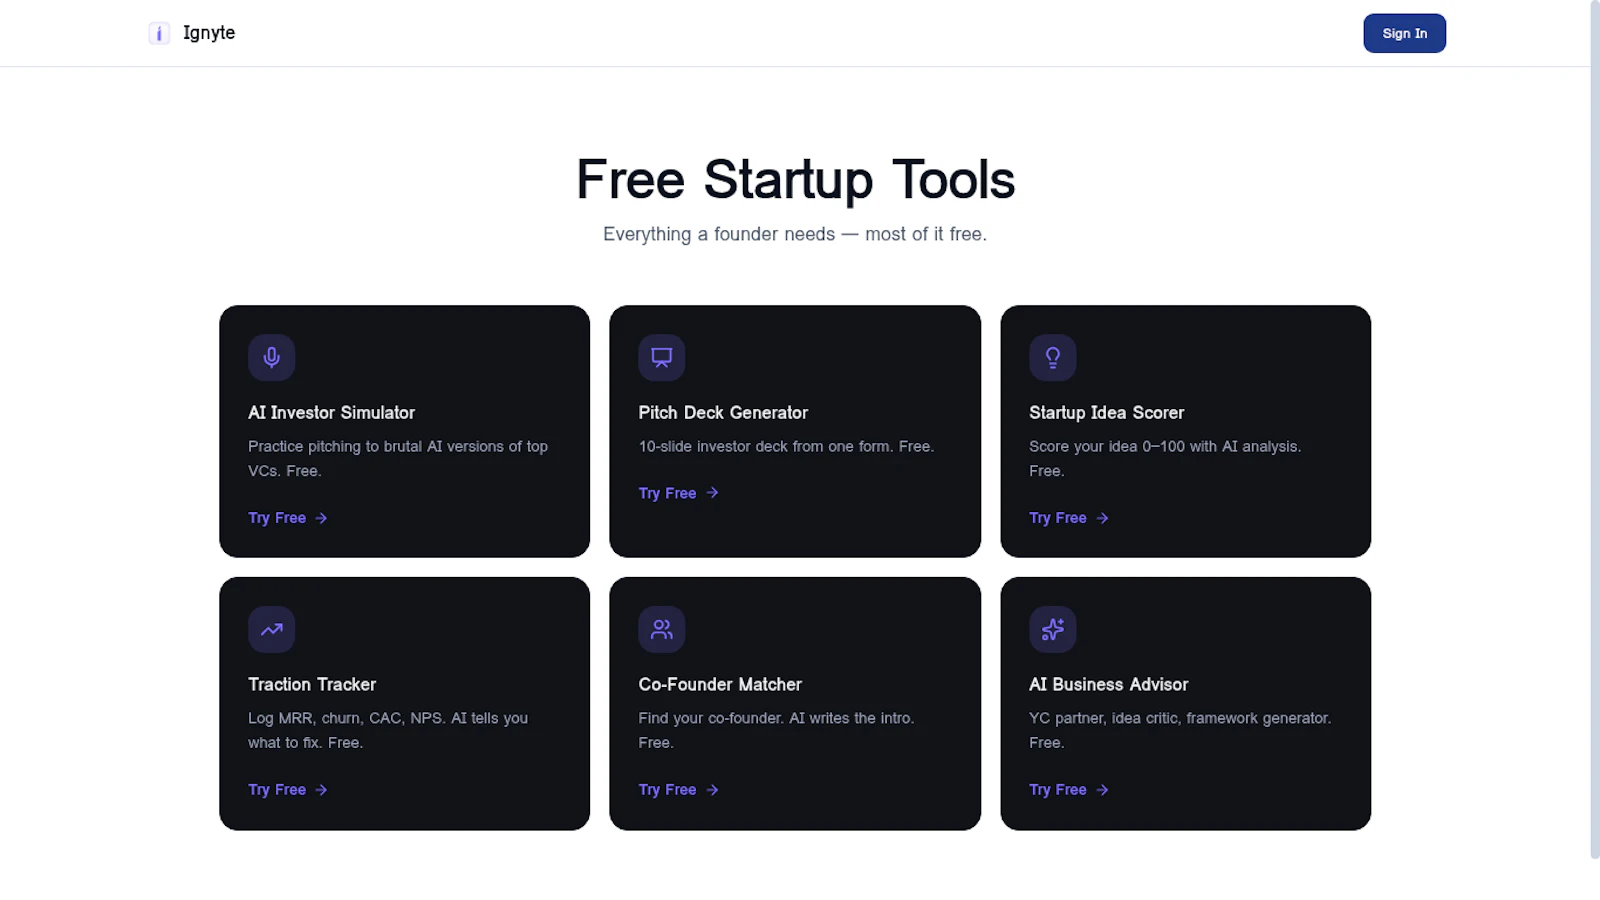Click the Co-Founder Matcher card description
The image size is (1600, 900).
[776, 730]
